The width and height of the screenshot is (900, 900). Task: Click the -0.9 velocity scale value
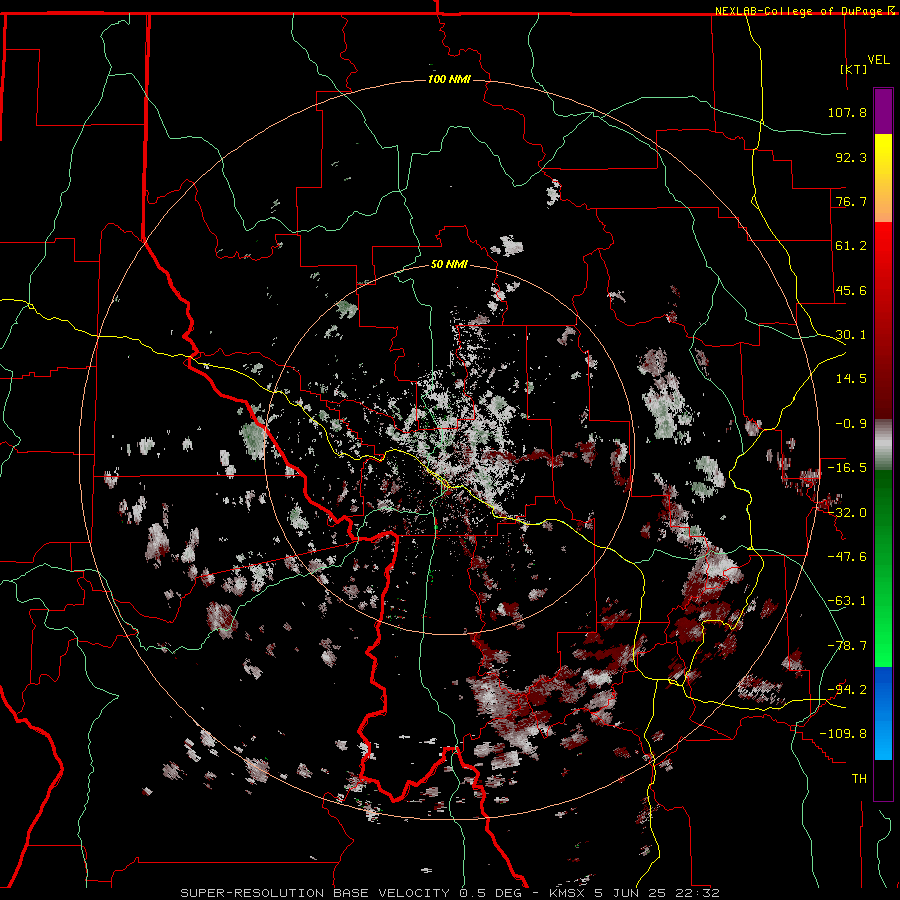coord(851,424)
